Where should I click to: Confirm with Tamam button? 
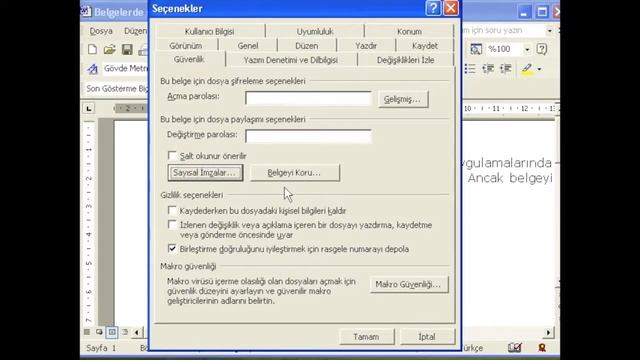(367, 337)
